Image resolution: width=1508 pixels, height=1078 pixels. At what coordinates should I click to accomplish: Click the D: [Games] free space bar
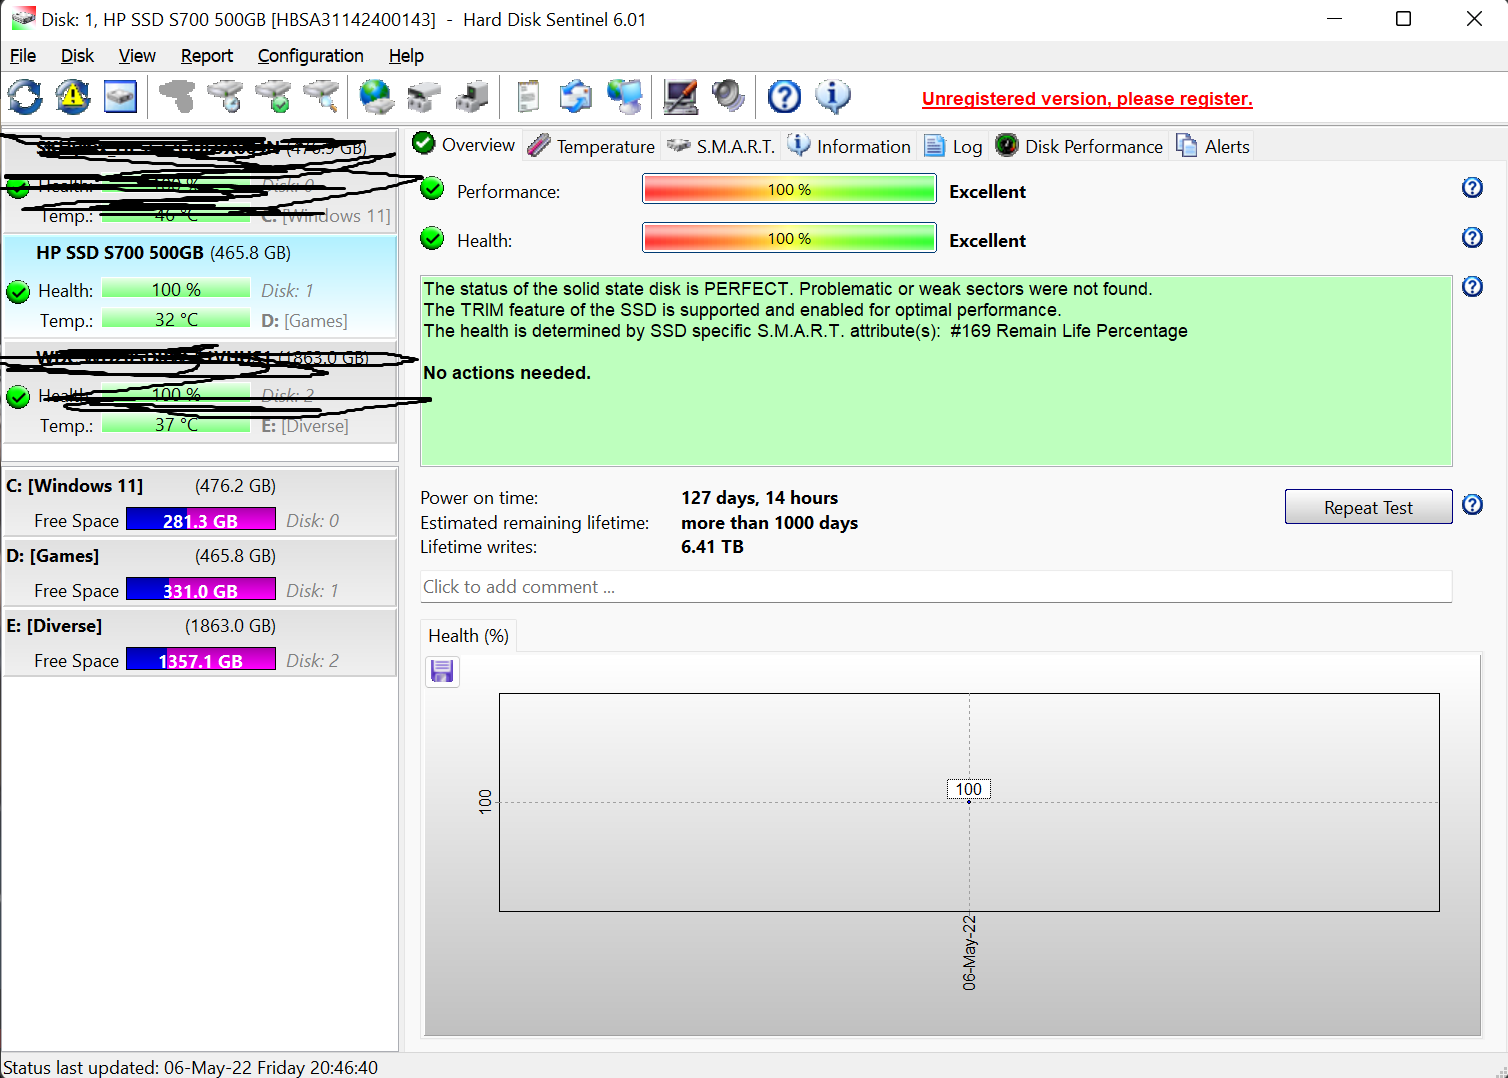pos(201,591)
